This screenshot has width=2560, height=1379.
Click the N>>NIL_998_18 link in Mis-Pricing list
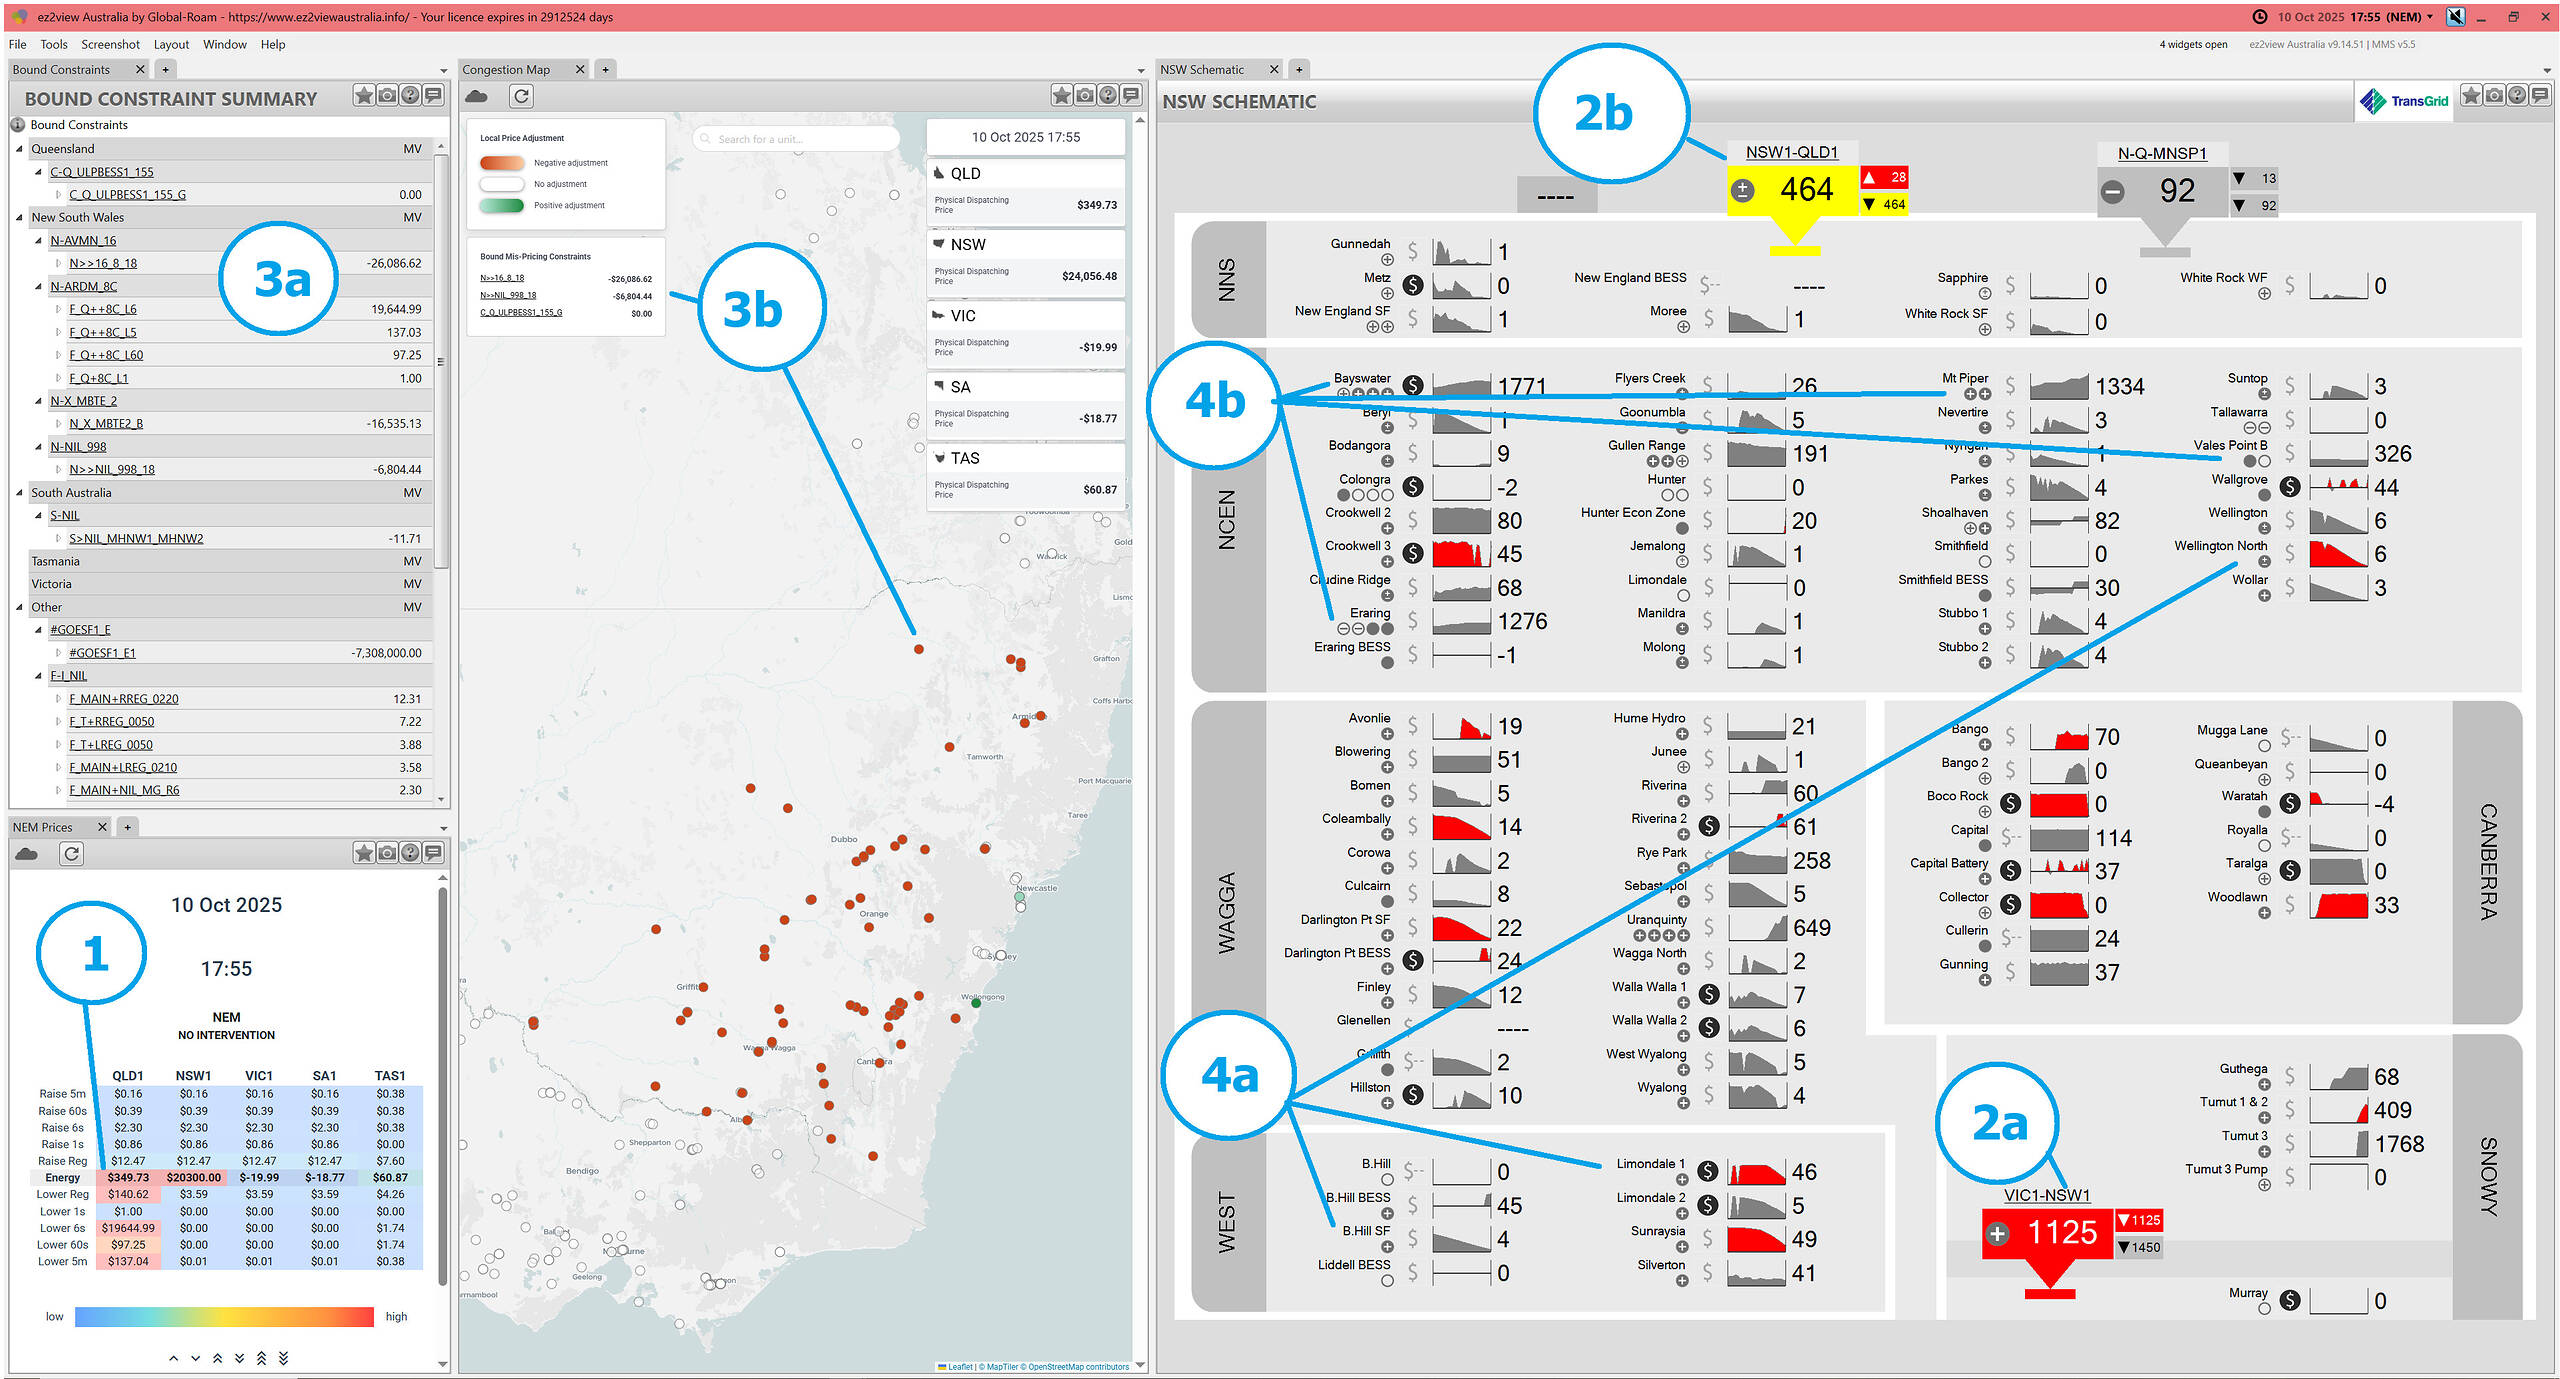click(508, 295)
